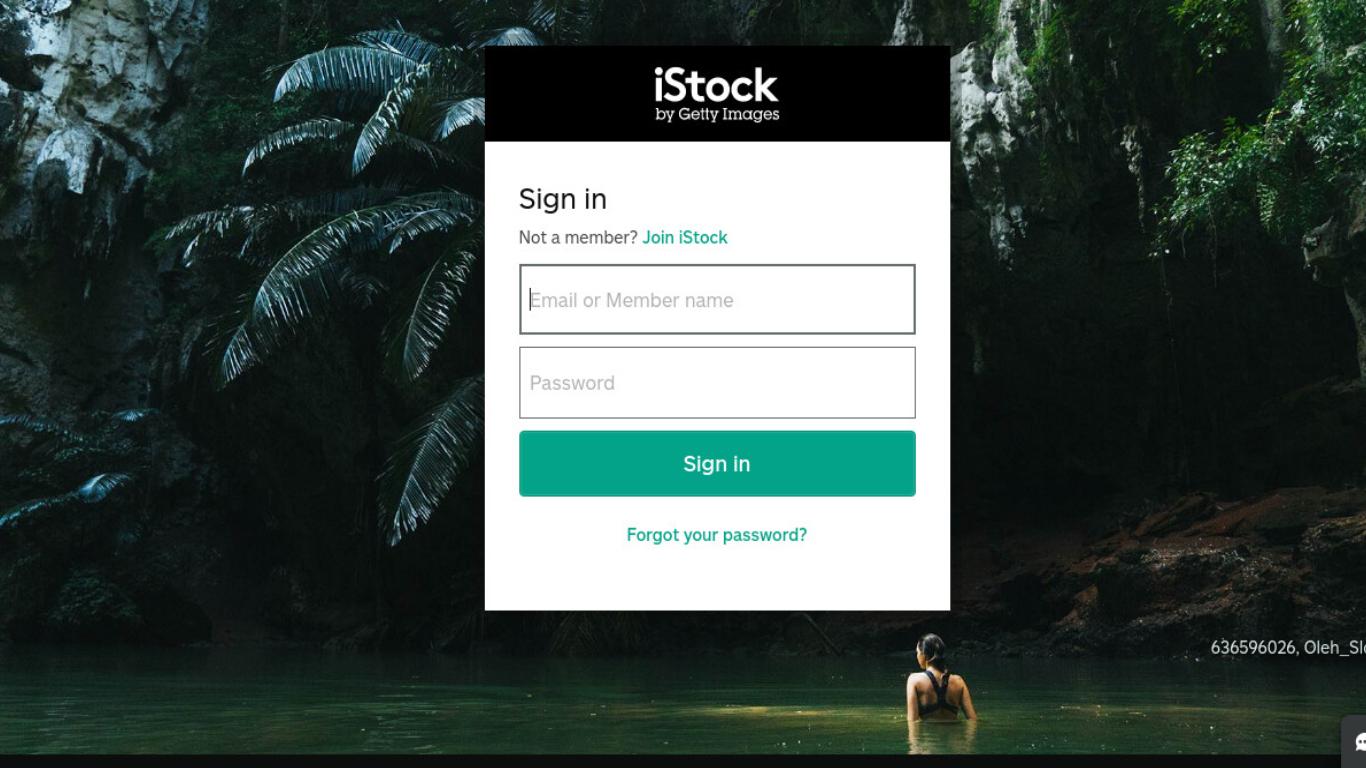
Task: Click the 'by Getty Images' tagline
Action: [x=717, y=115]
